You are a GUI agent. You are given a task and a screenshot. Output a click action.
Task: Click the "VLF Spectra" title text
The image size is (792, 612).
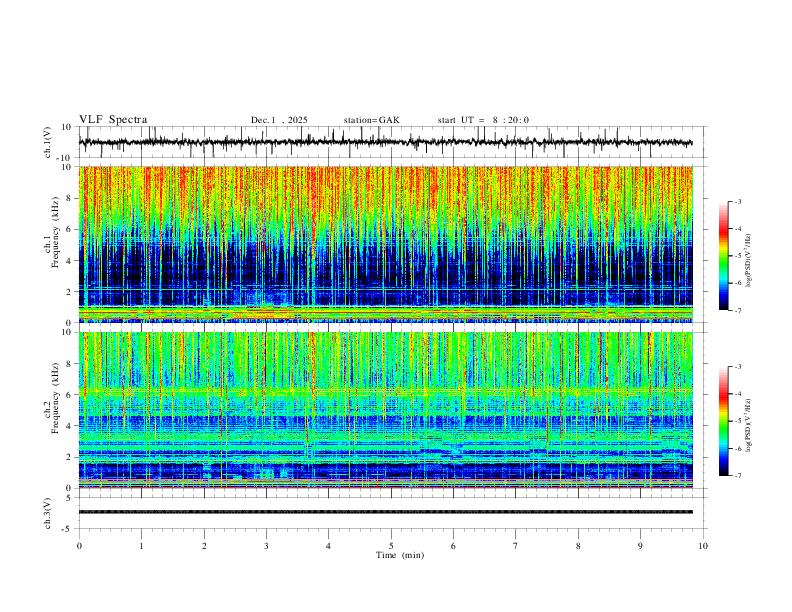click(x=113, y=120)
